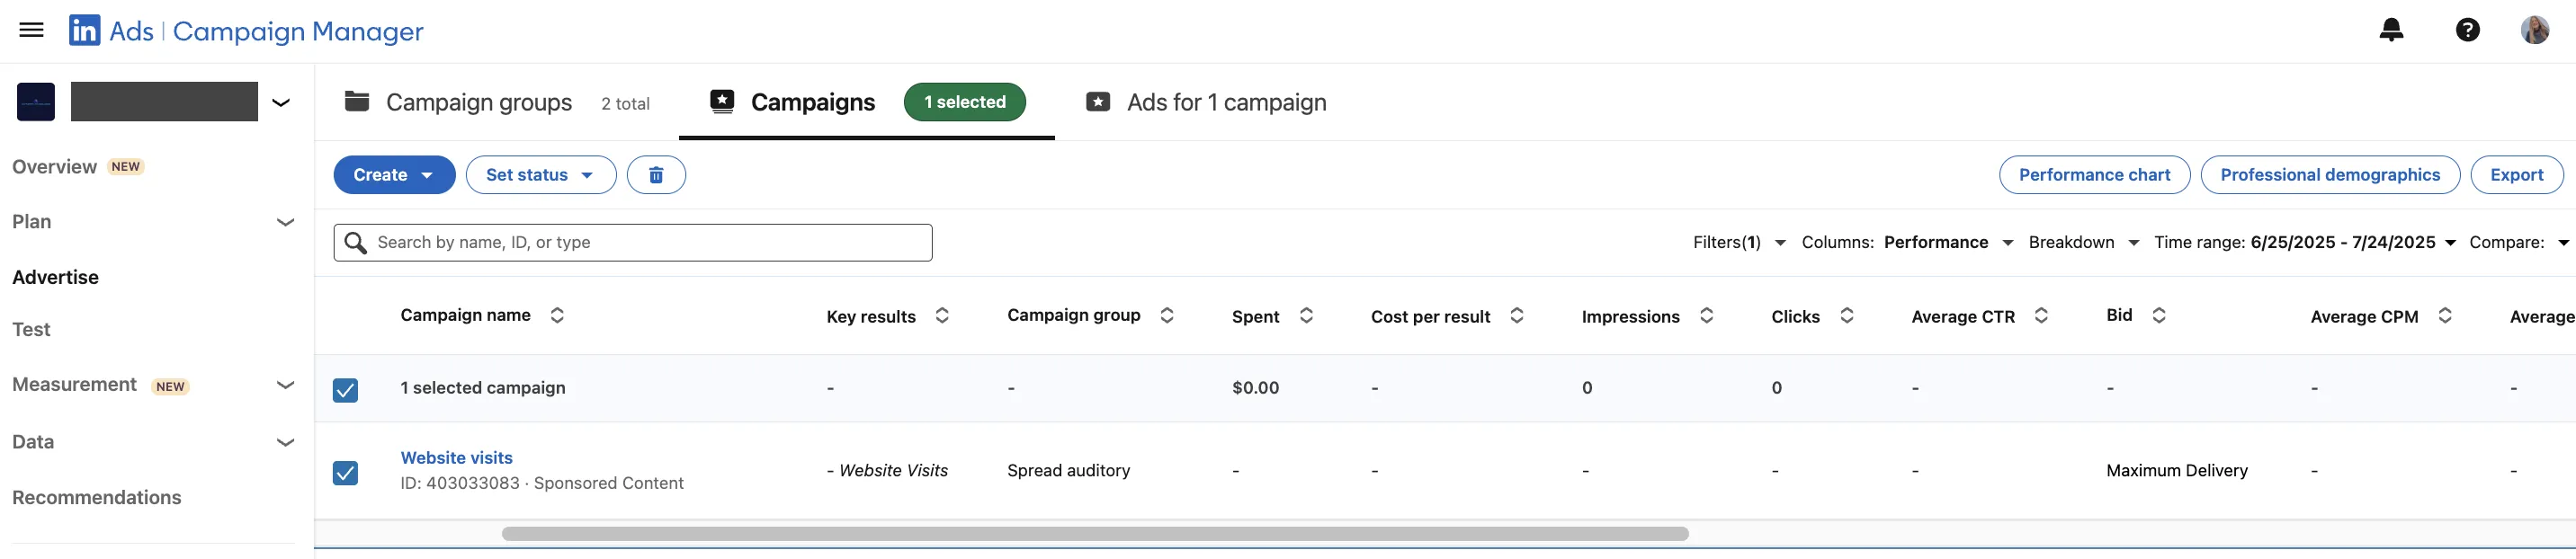Click the $0.00 spent total cell

pyautogui.click(x=1255, y=388)
